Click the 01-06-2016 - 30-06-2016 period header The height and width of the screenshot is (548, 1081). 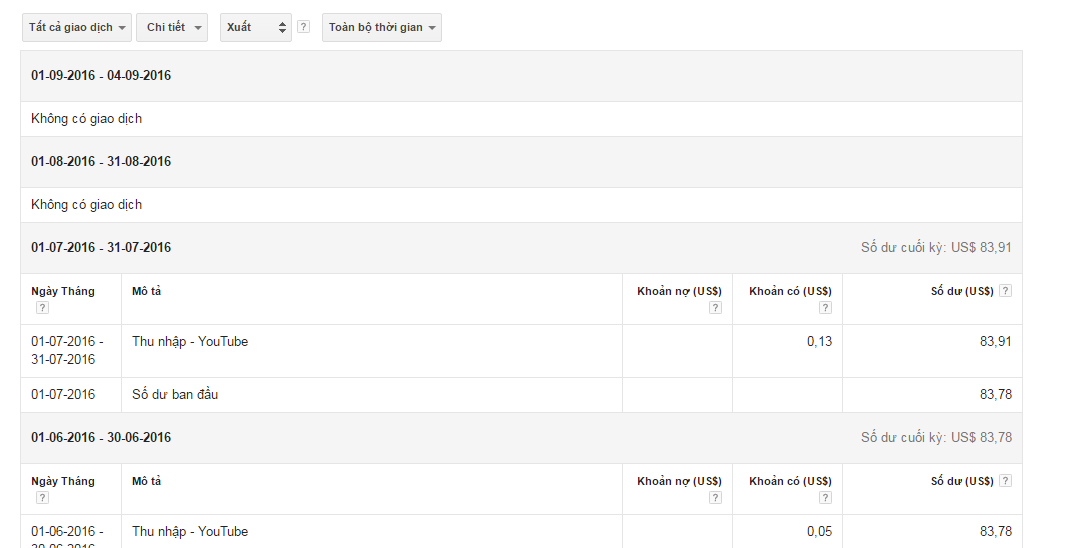point(101,438)
